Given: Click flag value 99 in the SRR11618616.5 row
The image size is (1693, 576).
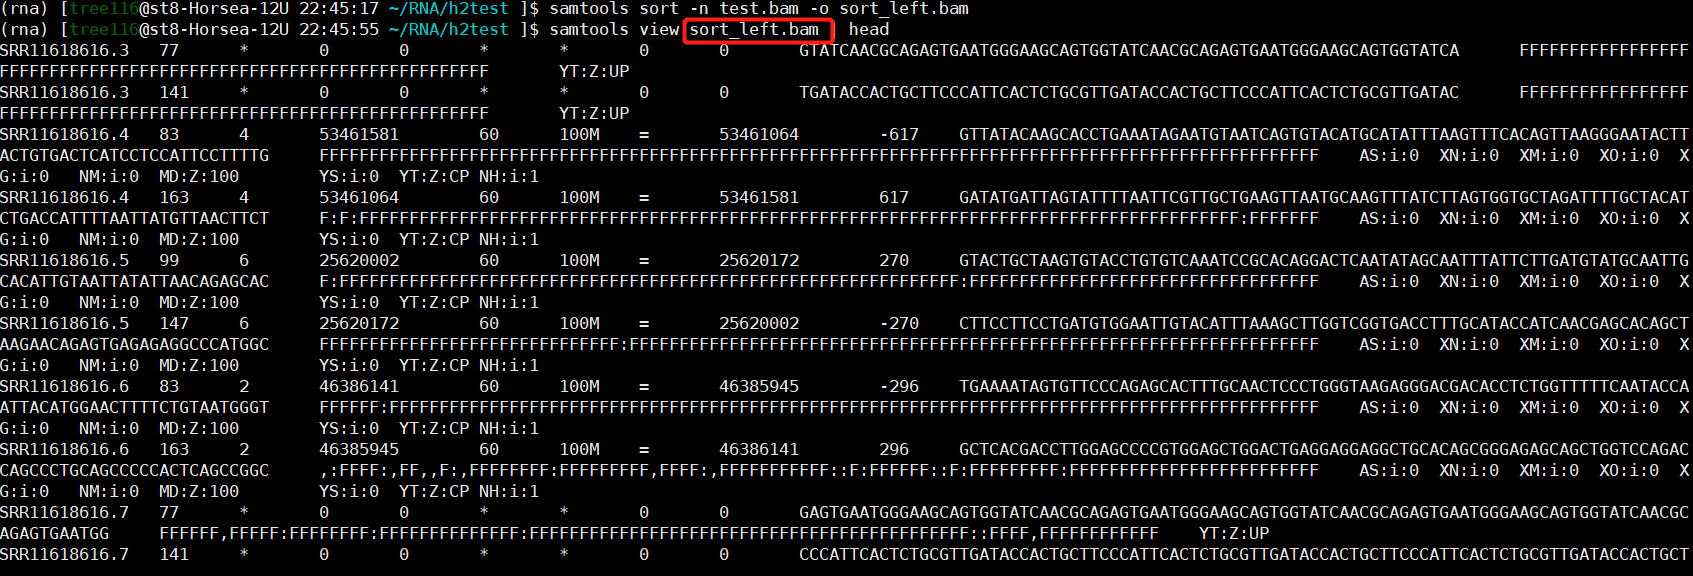Looking at the screenshot, I should coord(169,260).
